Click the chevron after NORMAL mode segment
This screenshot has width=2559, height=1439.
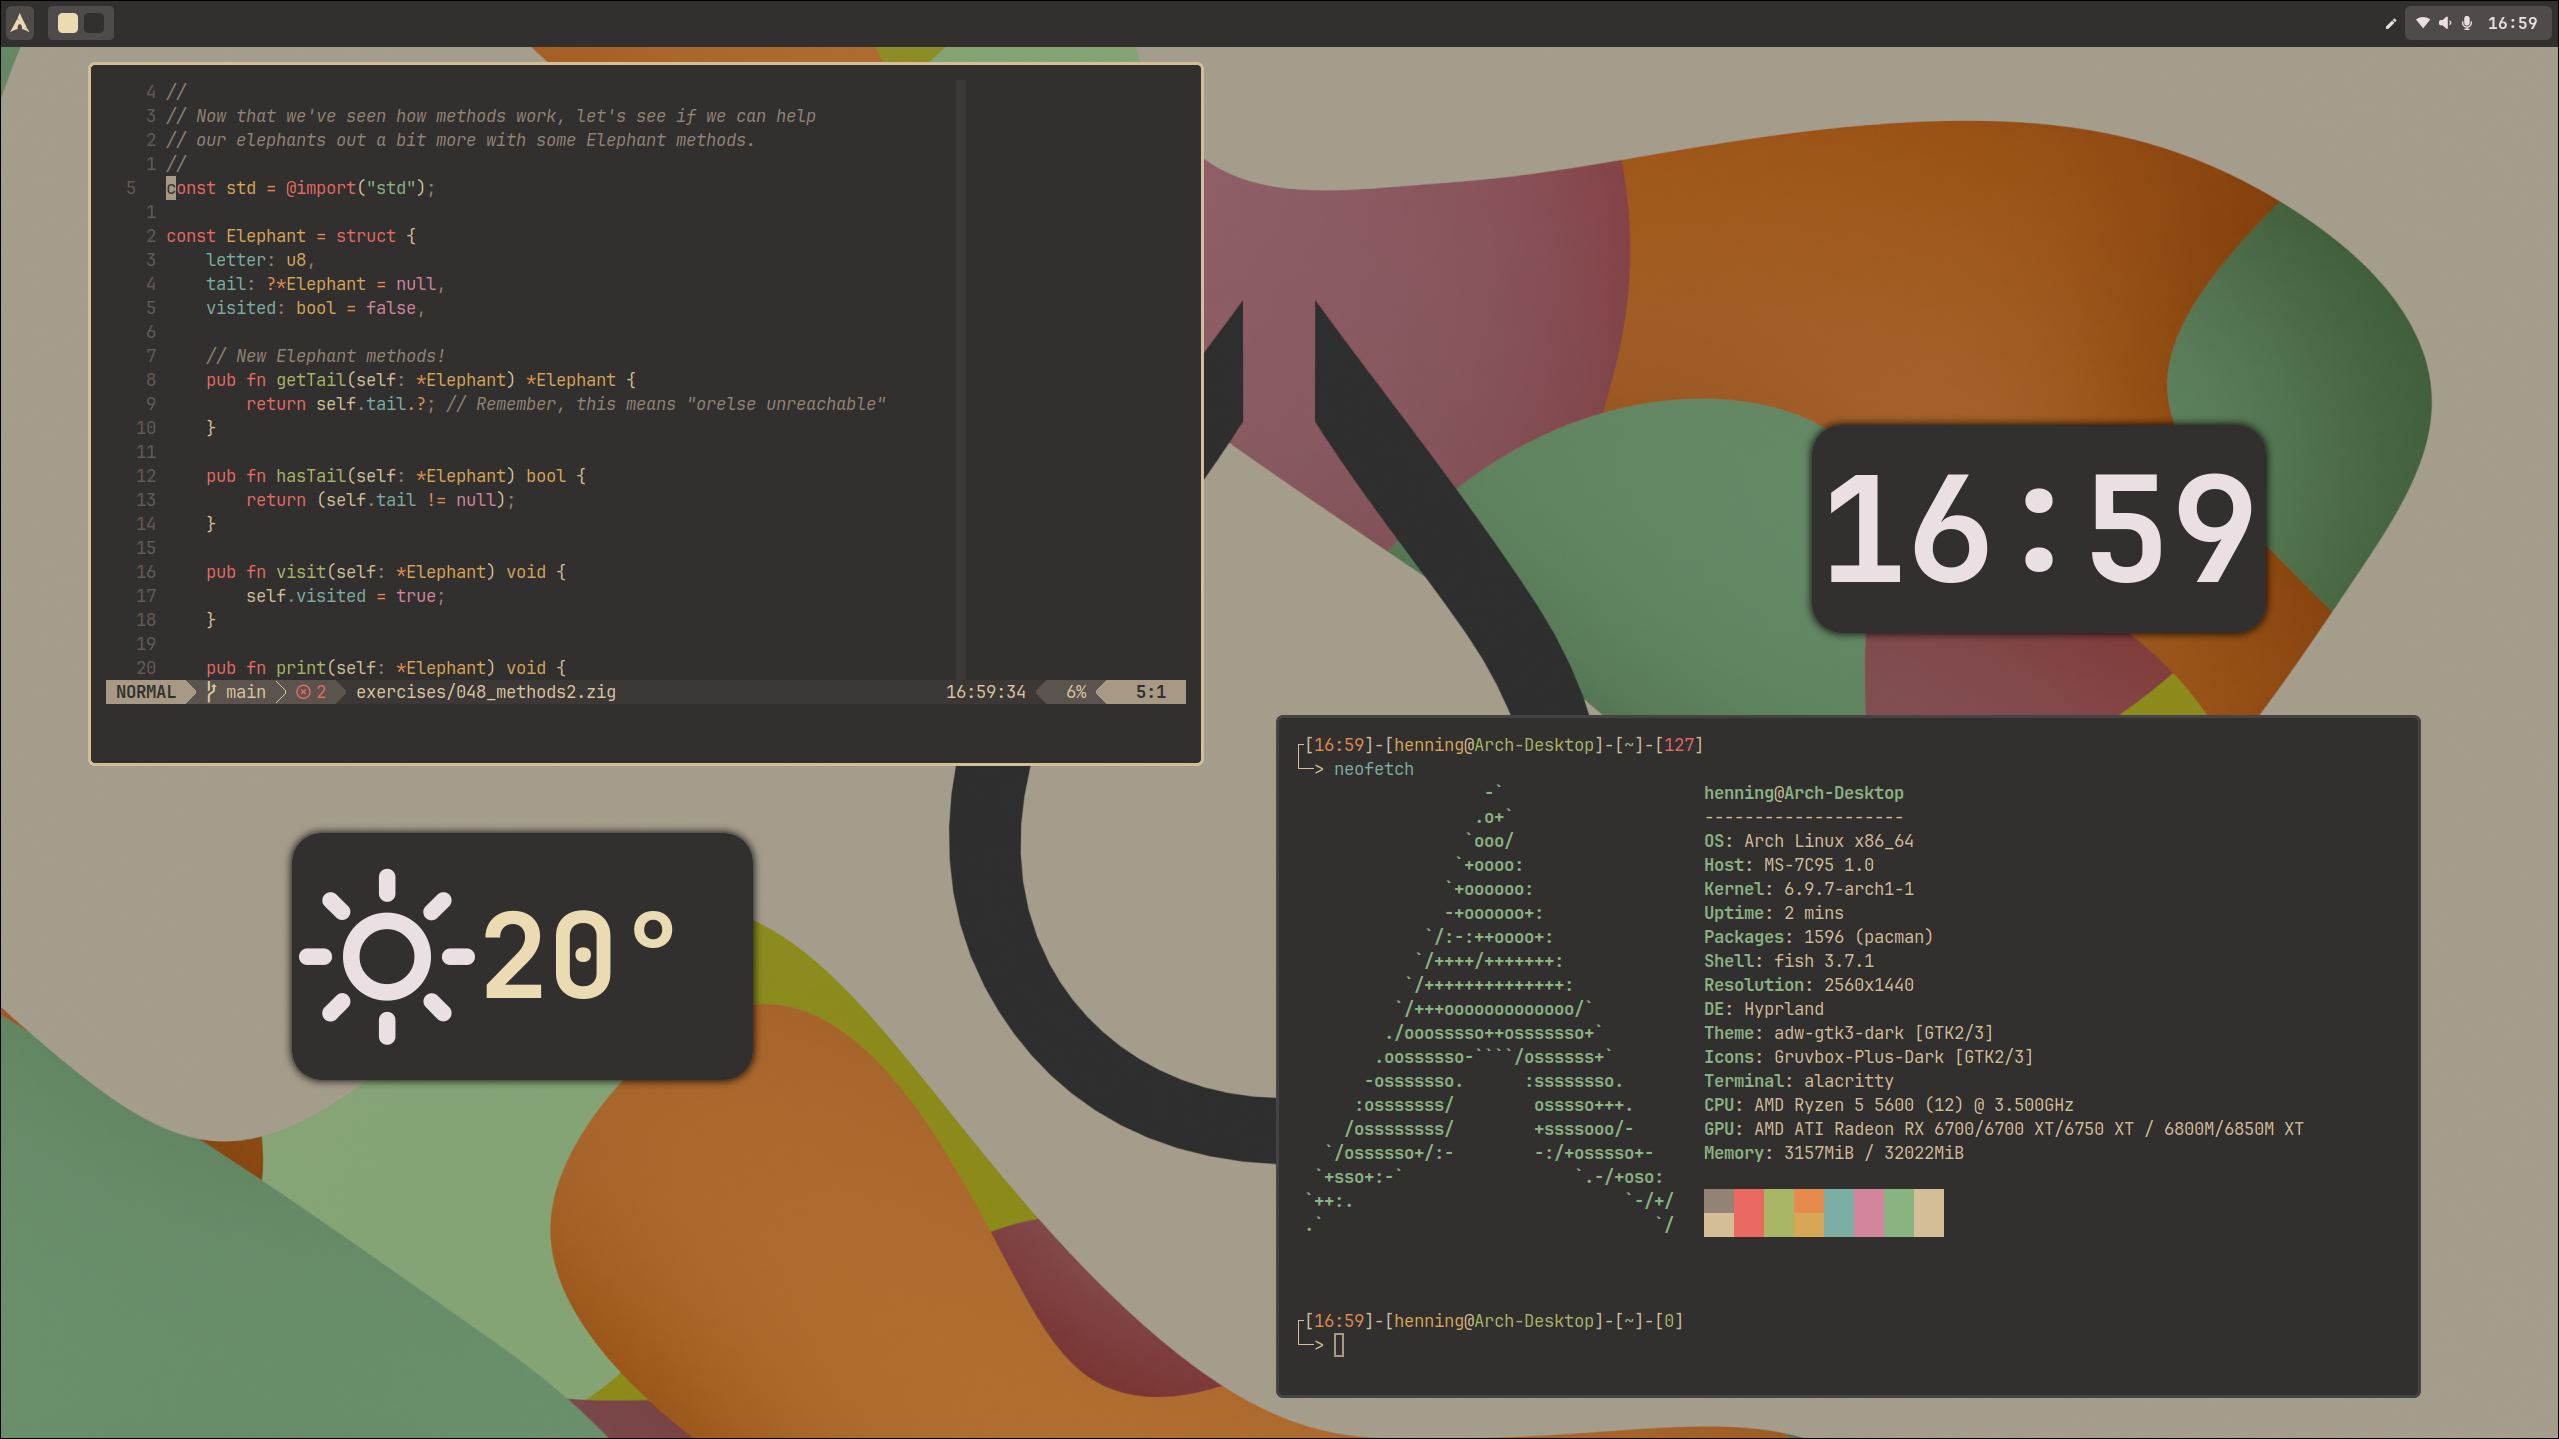(x=191, y=691)
